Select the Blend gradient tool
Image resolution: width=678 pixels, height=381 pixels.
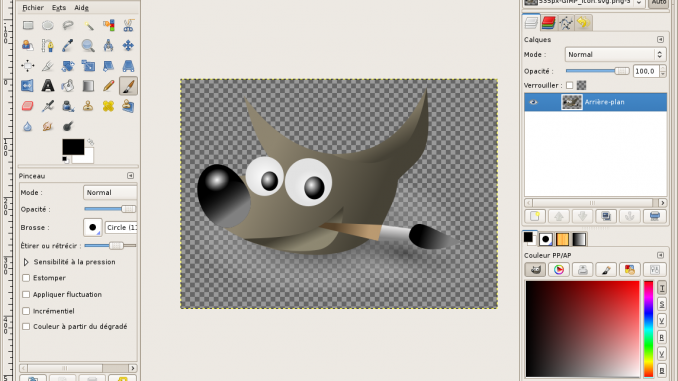coord(88,86)
